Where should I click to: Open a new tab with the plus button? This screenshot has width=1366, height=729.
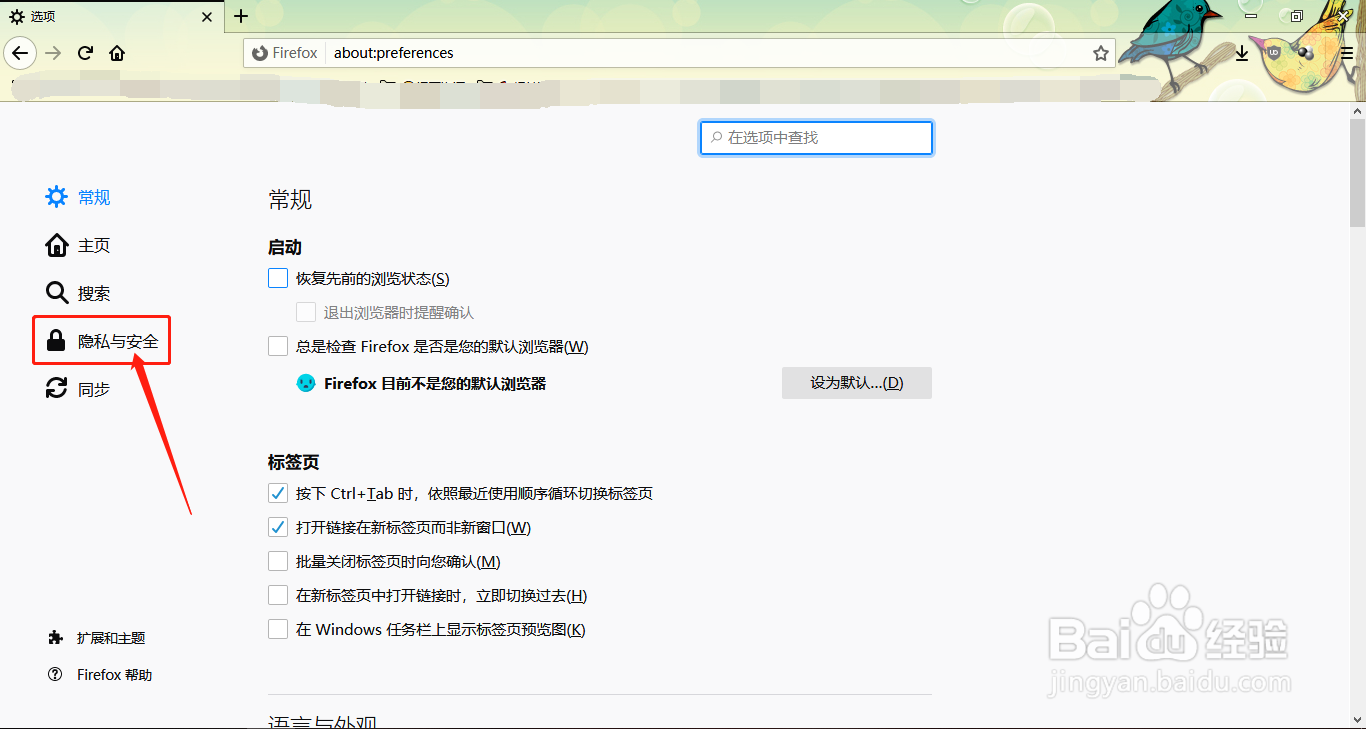click(241, 16)
